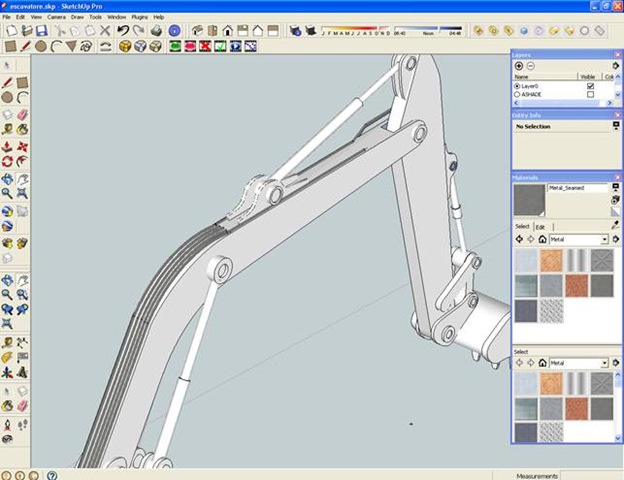The height and width of the screenshot is (480, 624).
Task: Open the upper Metal materials library dropdown
Action: pos(605,240)
